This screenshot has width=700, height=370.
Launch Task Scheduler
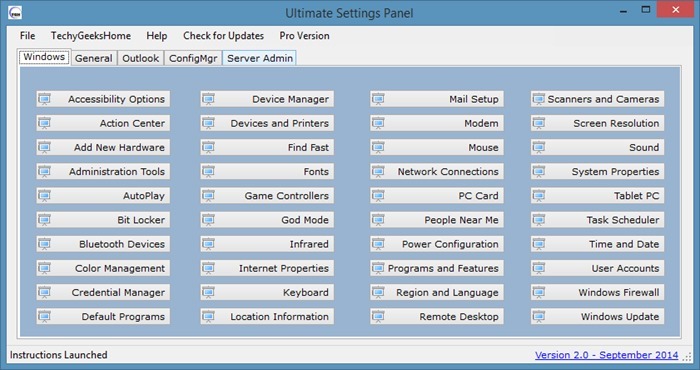[x=597, y=220]
